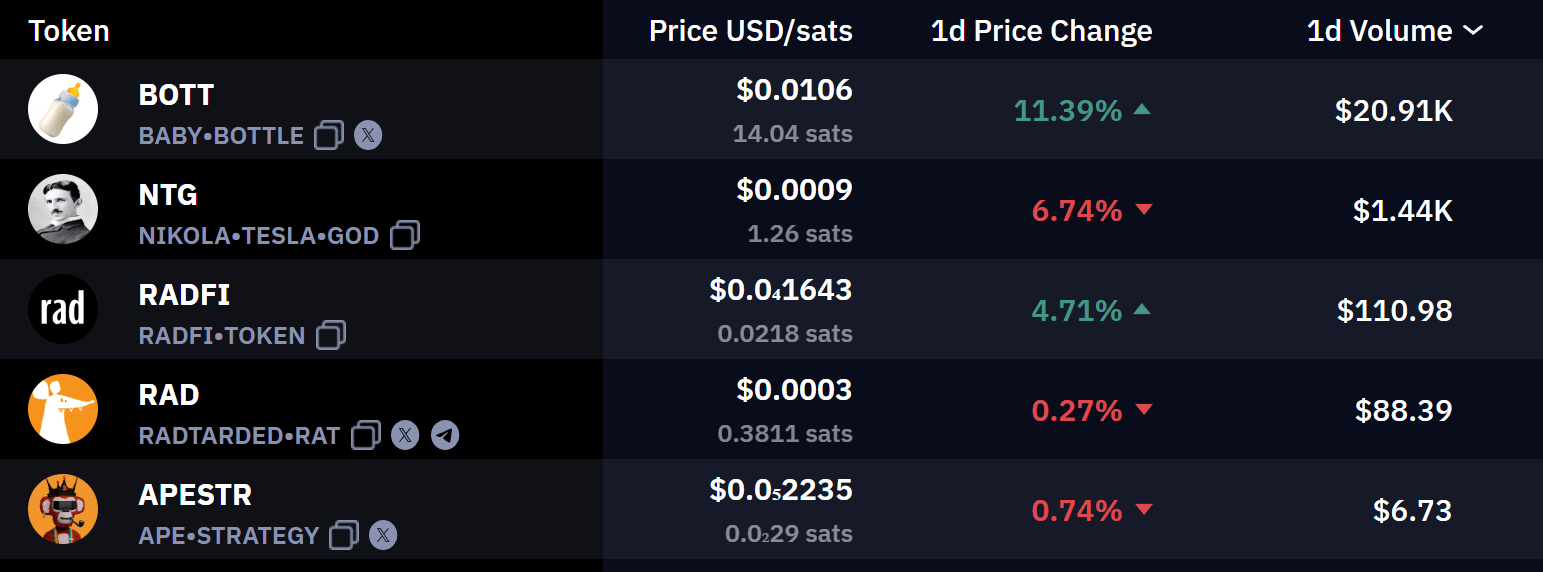The height and width of the screenshot is (572, 1543).
Task: Open the BOTT token row
Action: (x=771, y=109)
